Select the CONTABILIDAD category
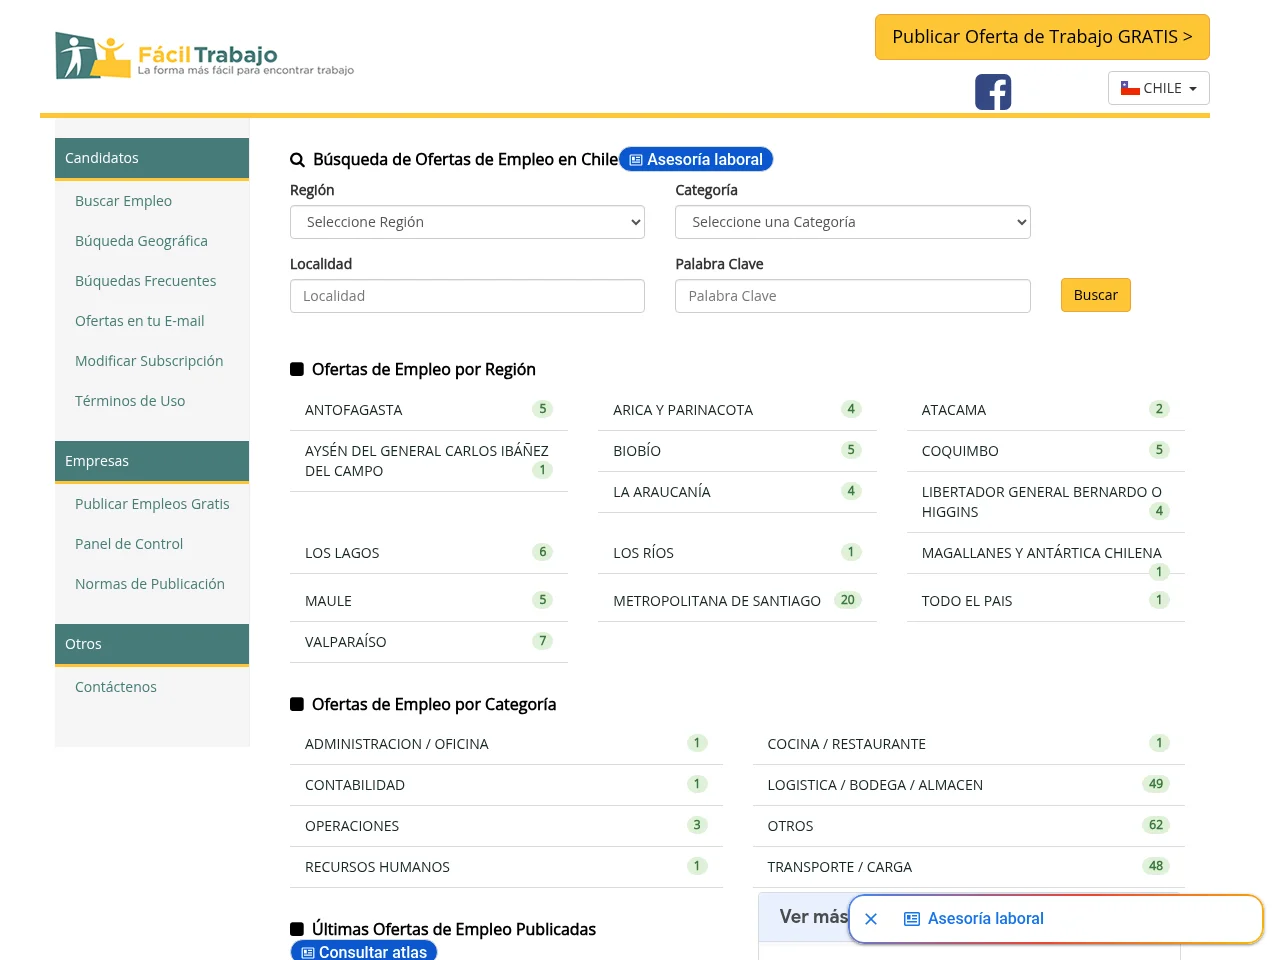 coord(506,785)
